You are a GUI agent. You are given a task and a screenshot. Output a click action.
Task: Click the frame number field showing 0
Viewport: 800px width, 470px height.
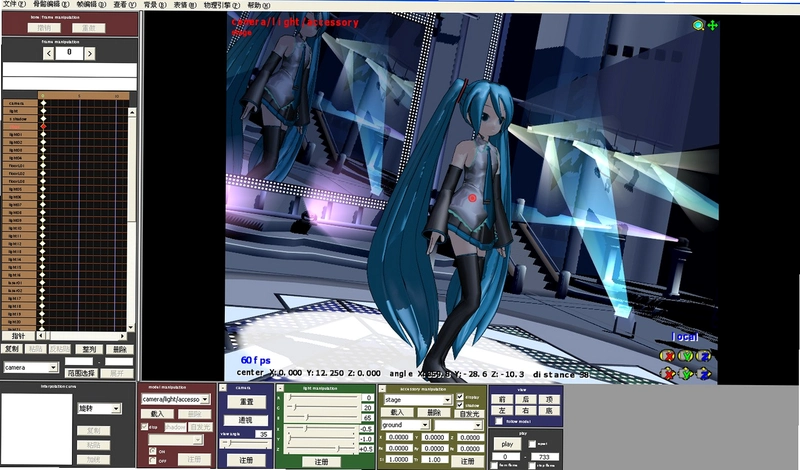[69, 53]
